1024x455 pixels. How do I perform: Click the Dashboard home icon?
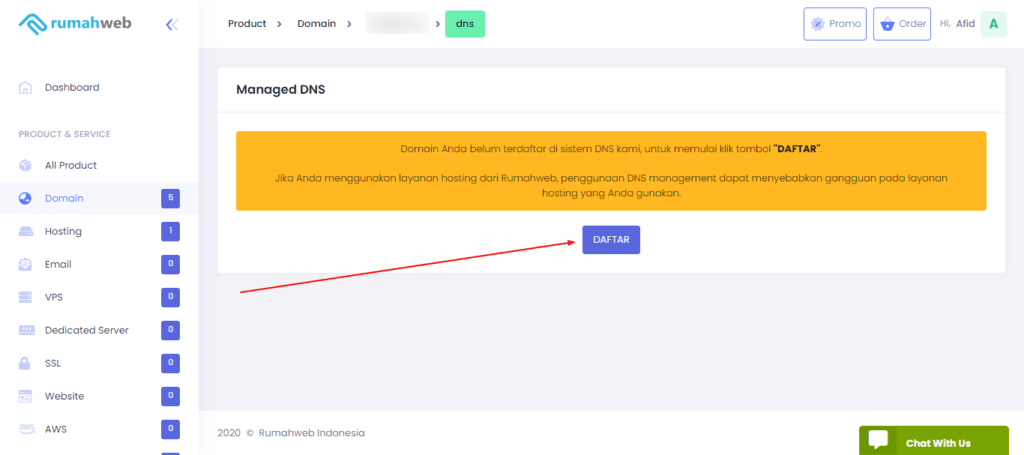tap(25, 87)
